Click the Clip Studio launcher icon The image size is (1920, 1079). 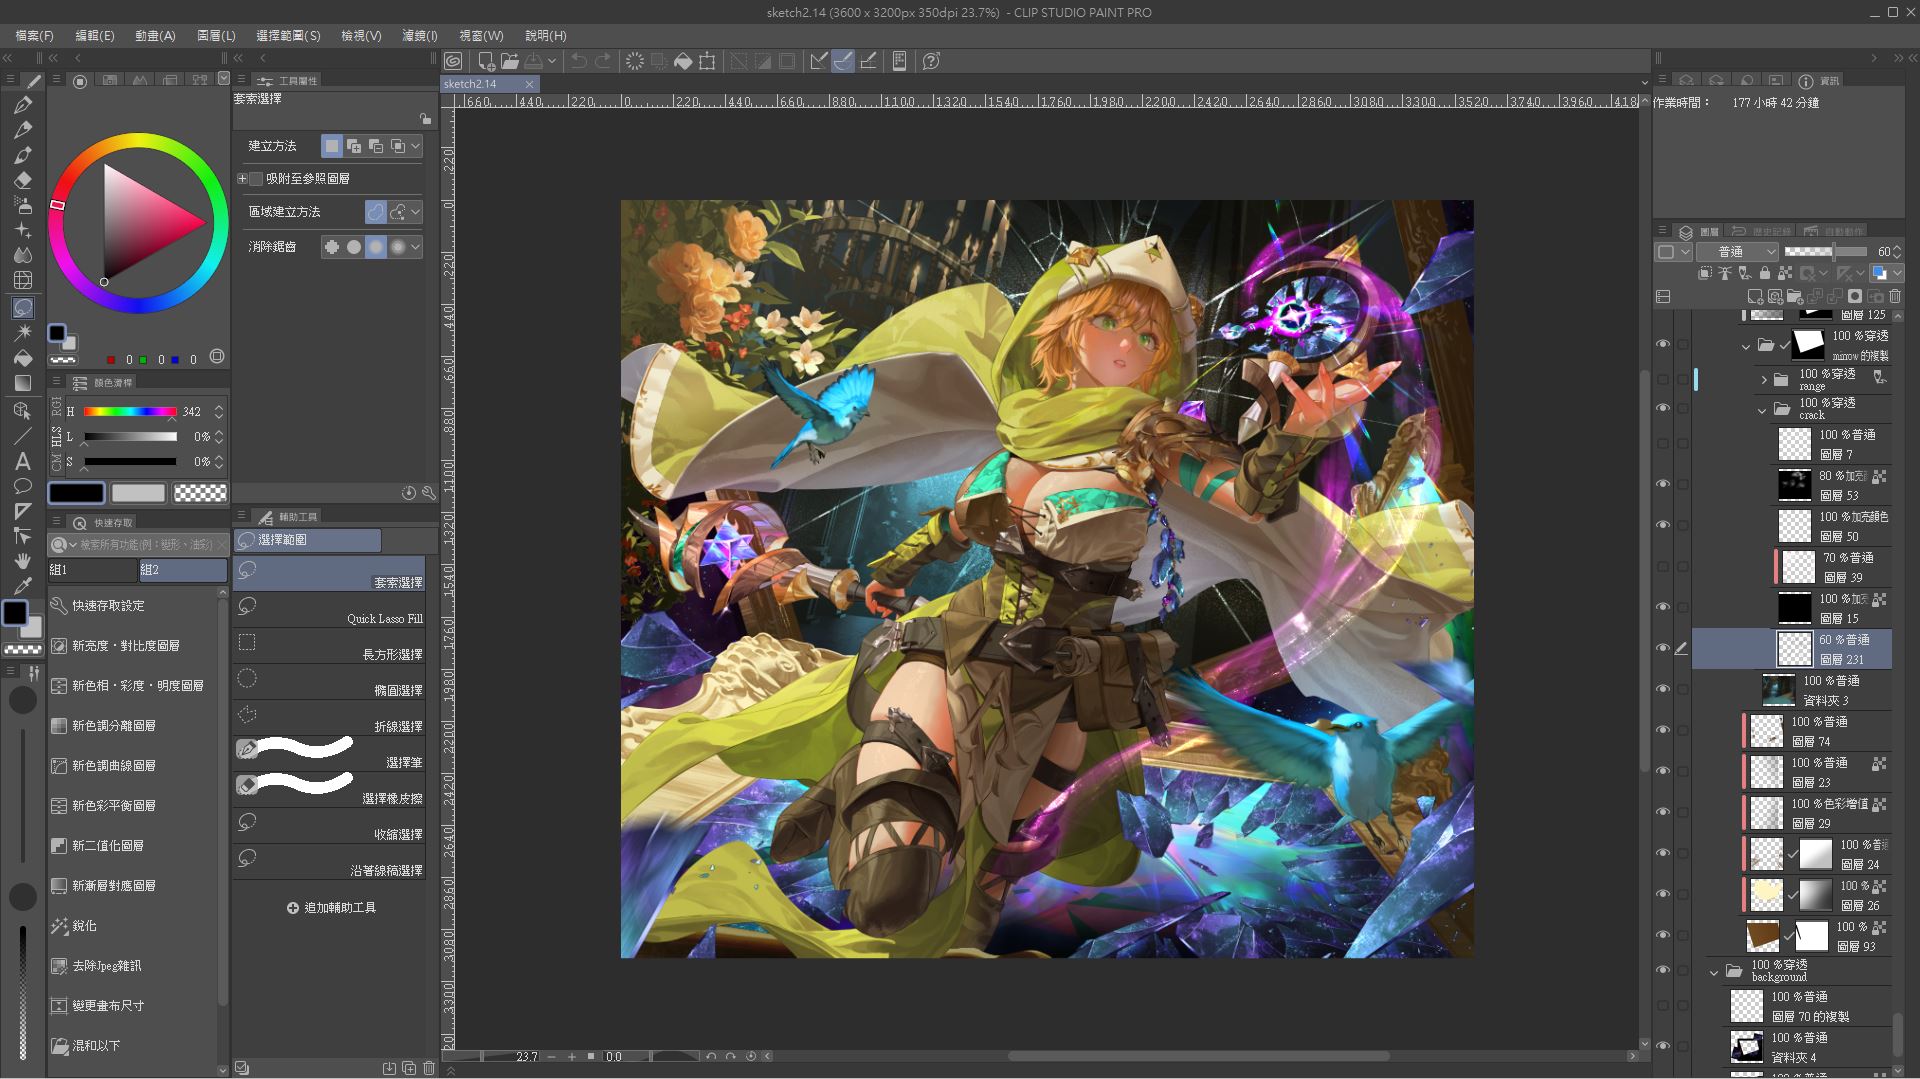(453, 61)
